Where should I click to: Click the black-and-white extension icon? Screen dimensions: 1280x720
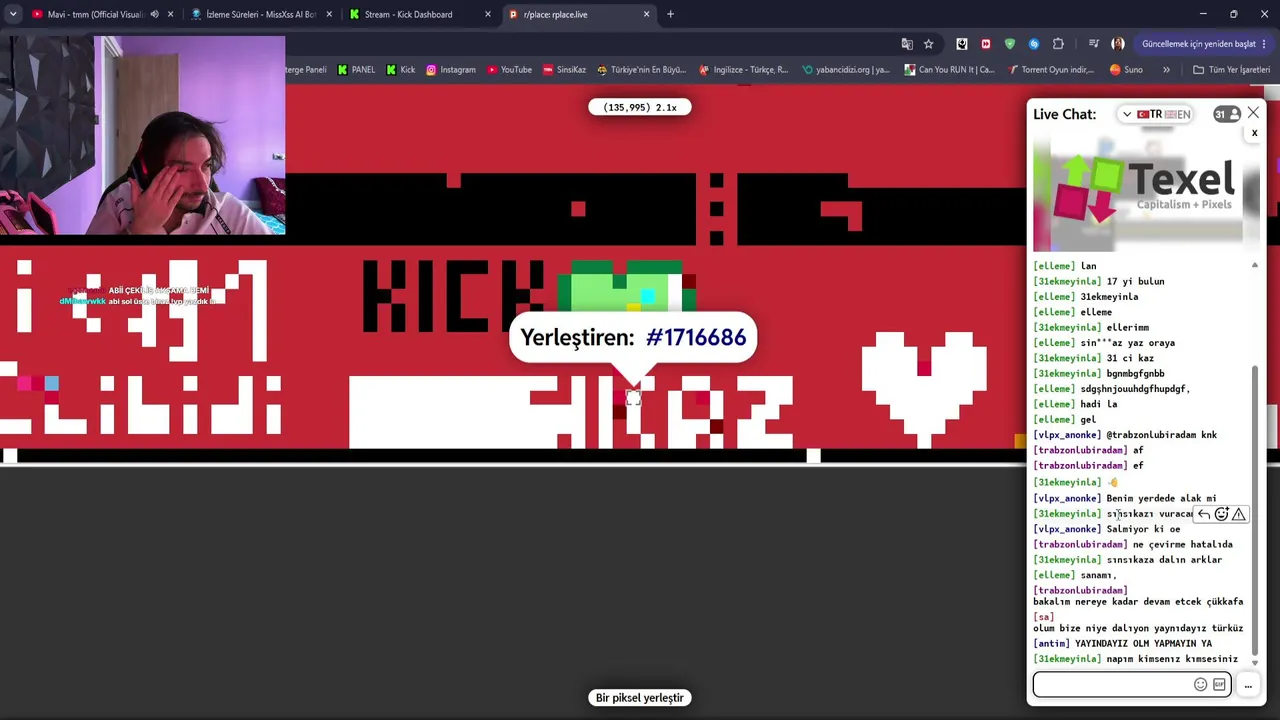[962, 44]
